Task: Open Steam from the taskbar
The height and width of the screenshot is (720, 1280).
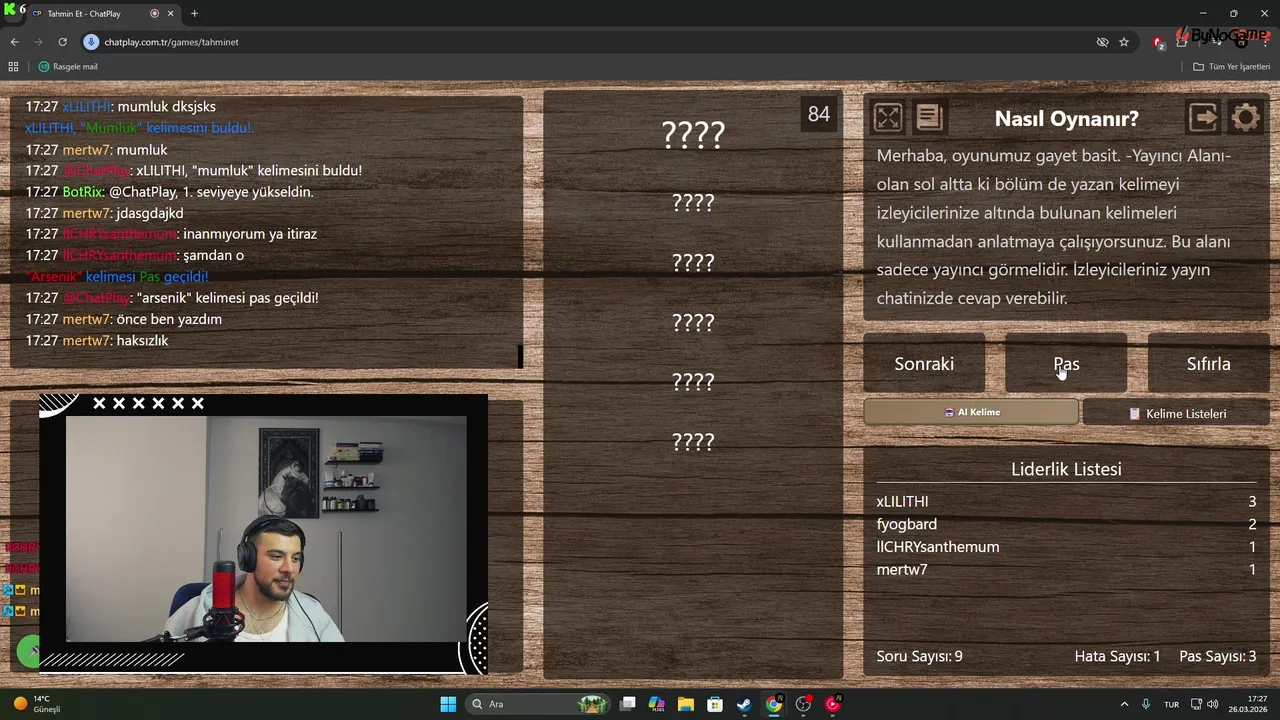Action: [744, 704]
